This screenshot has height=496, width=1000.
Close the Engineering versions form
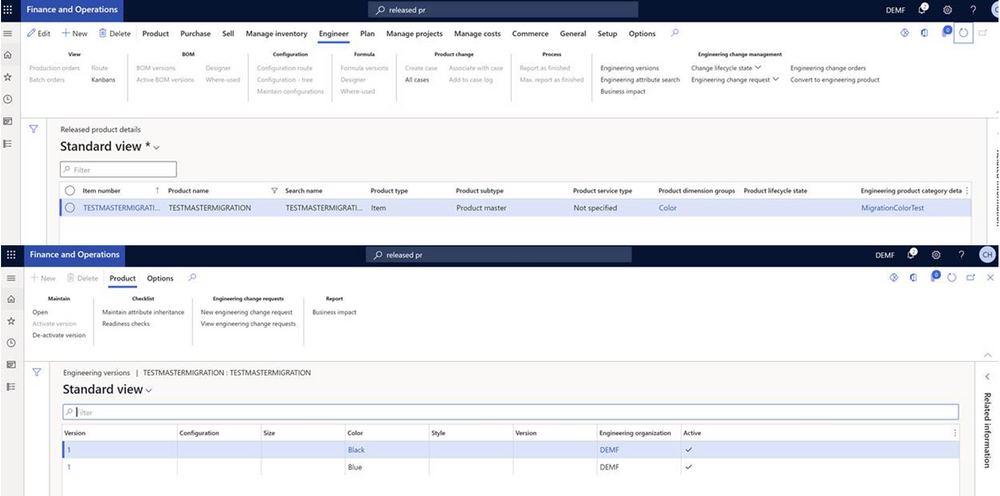pos(990,277)
